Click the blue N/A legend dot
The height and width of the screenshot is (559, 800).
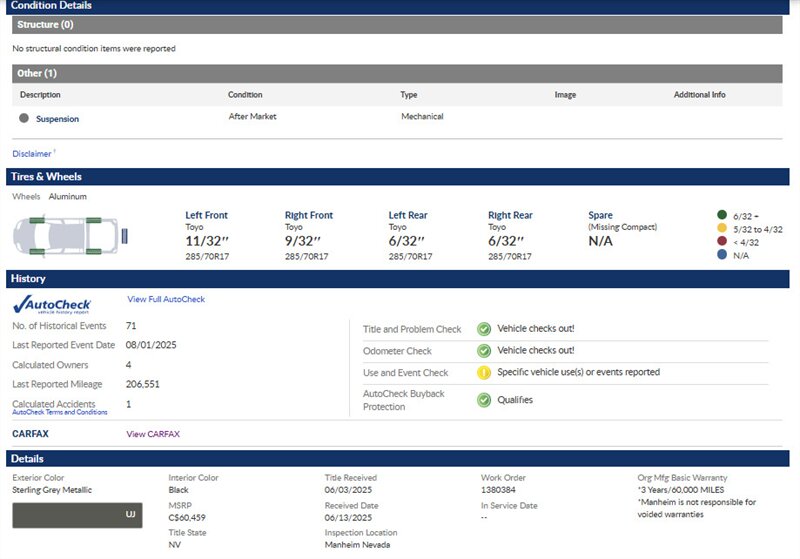pos(721,256)
